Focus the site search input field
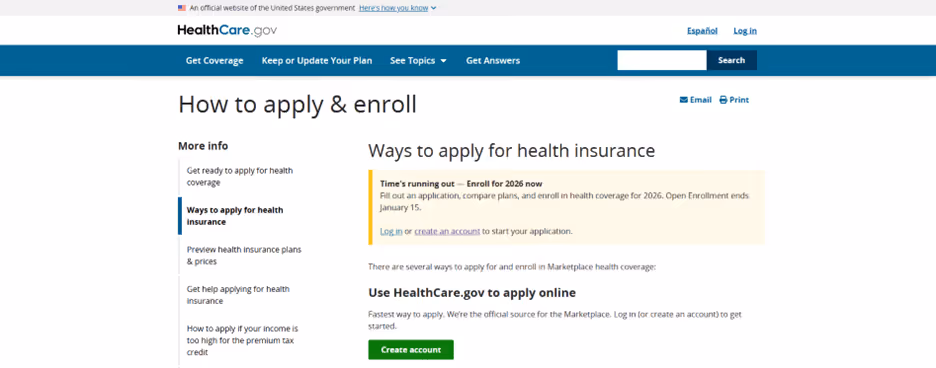This screenshot has height=368, width=936. (x=662, y=60)
